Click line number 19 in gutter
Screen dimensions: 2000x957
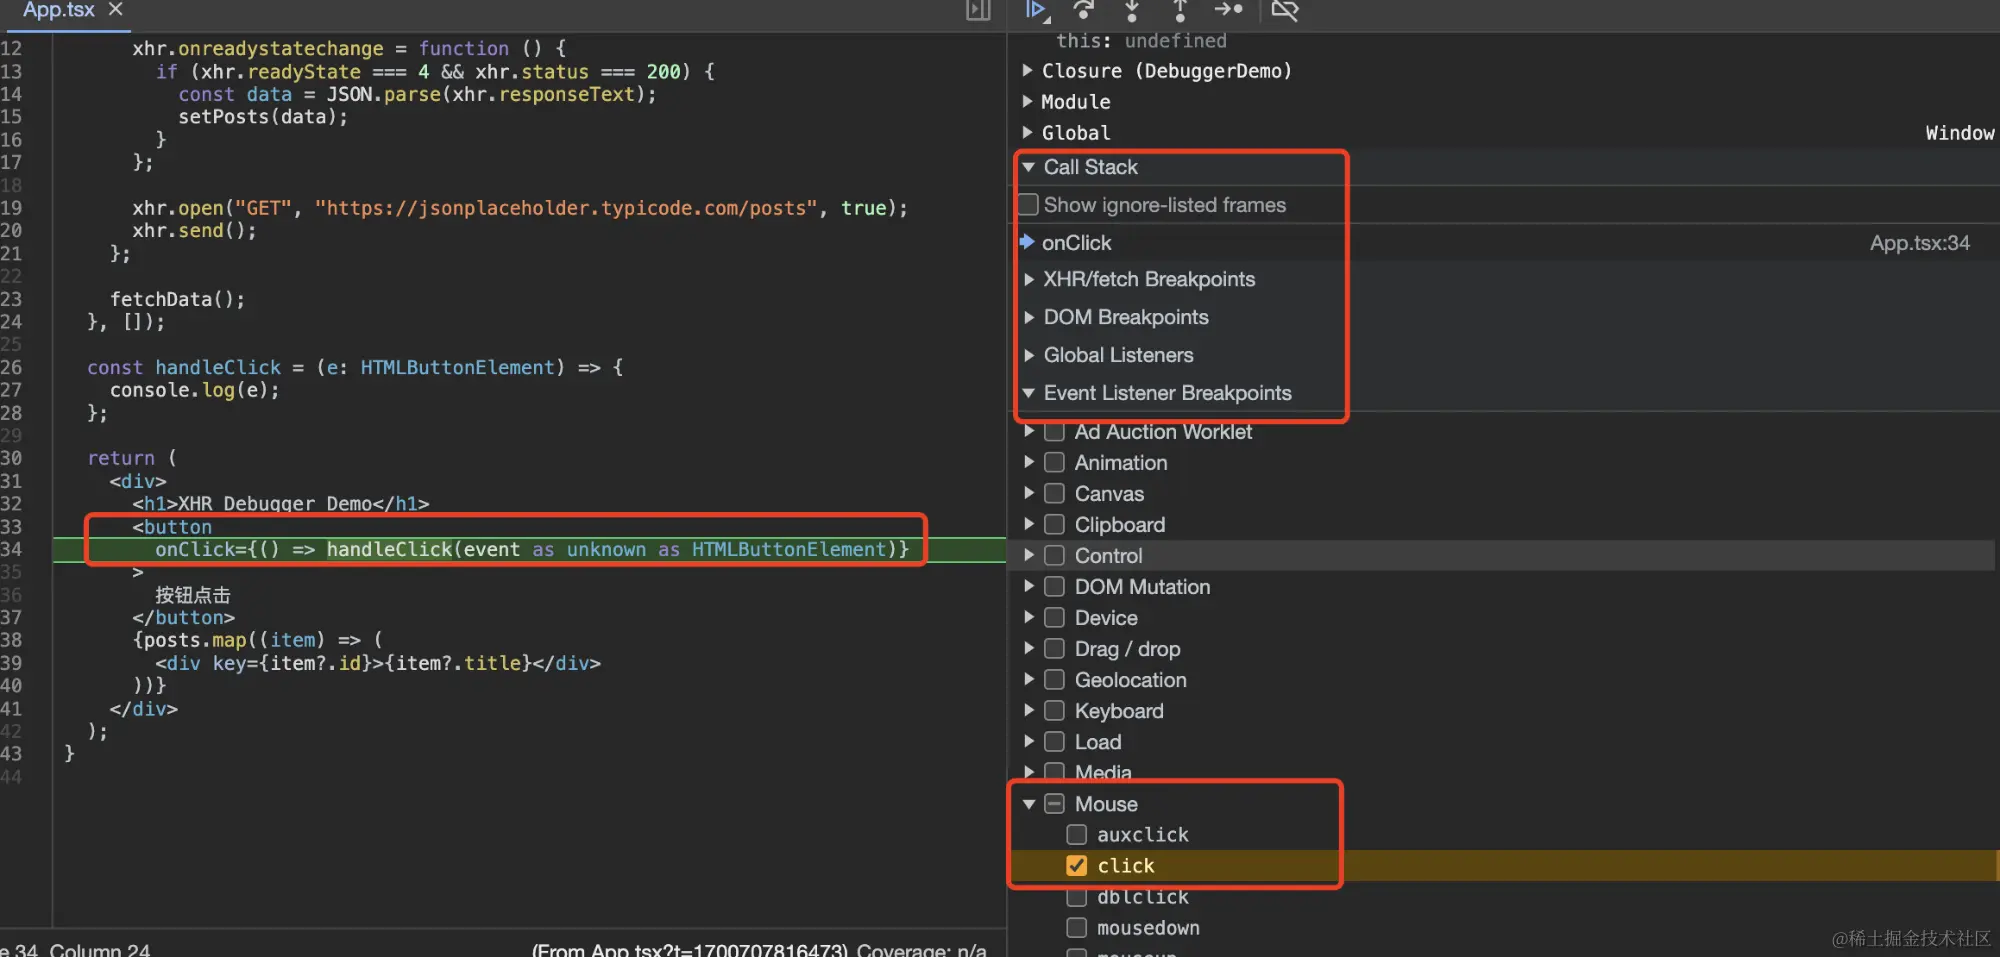(12, 208)
